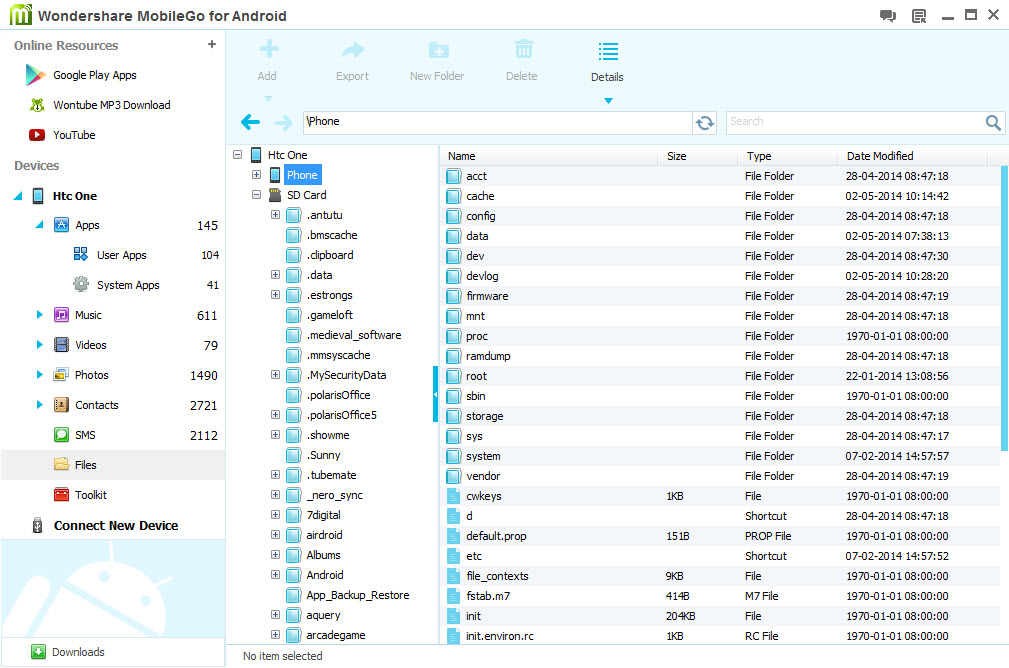The image size is (1009, 668).
Task: Select the App_Backup_Restore tree folder
Action: tap(357, 595)
